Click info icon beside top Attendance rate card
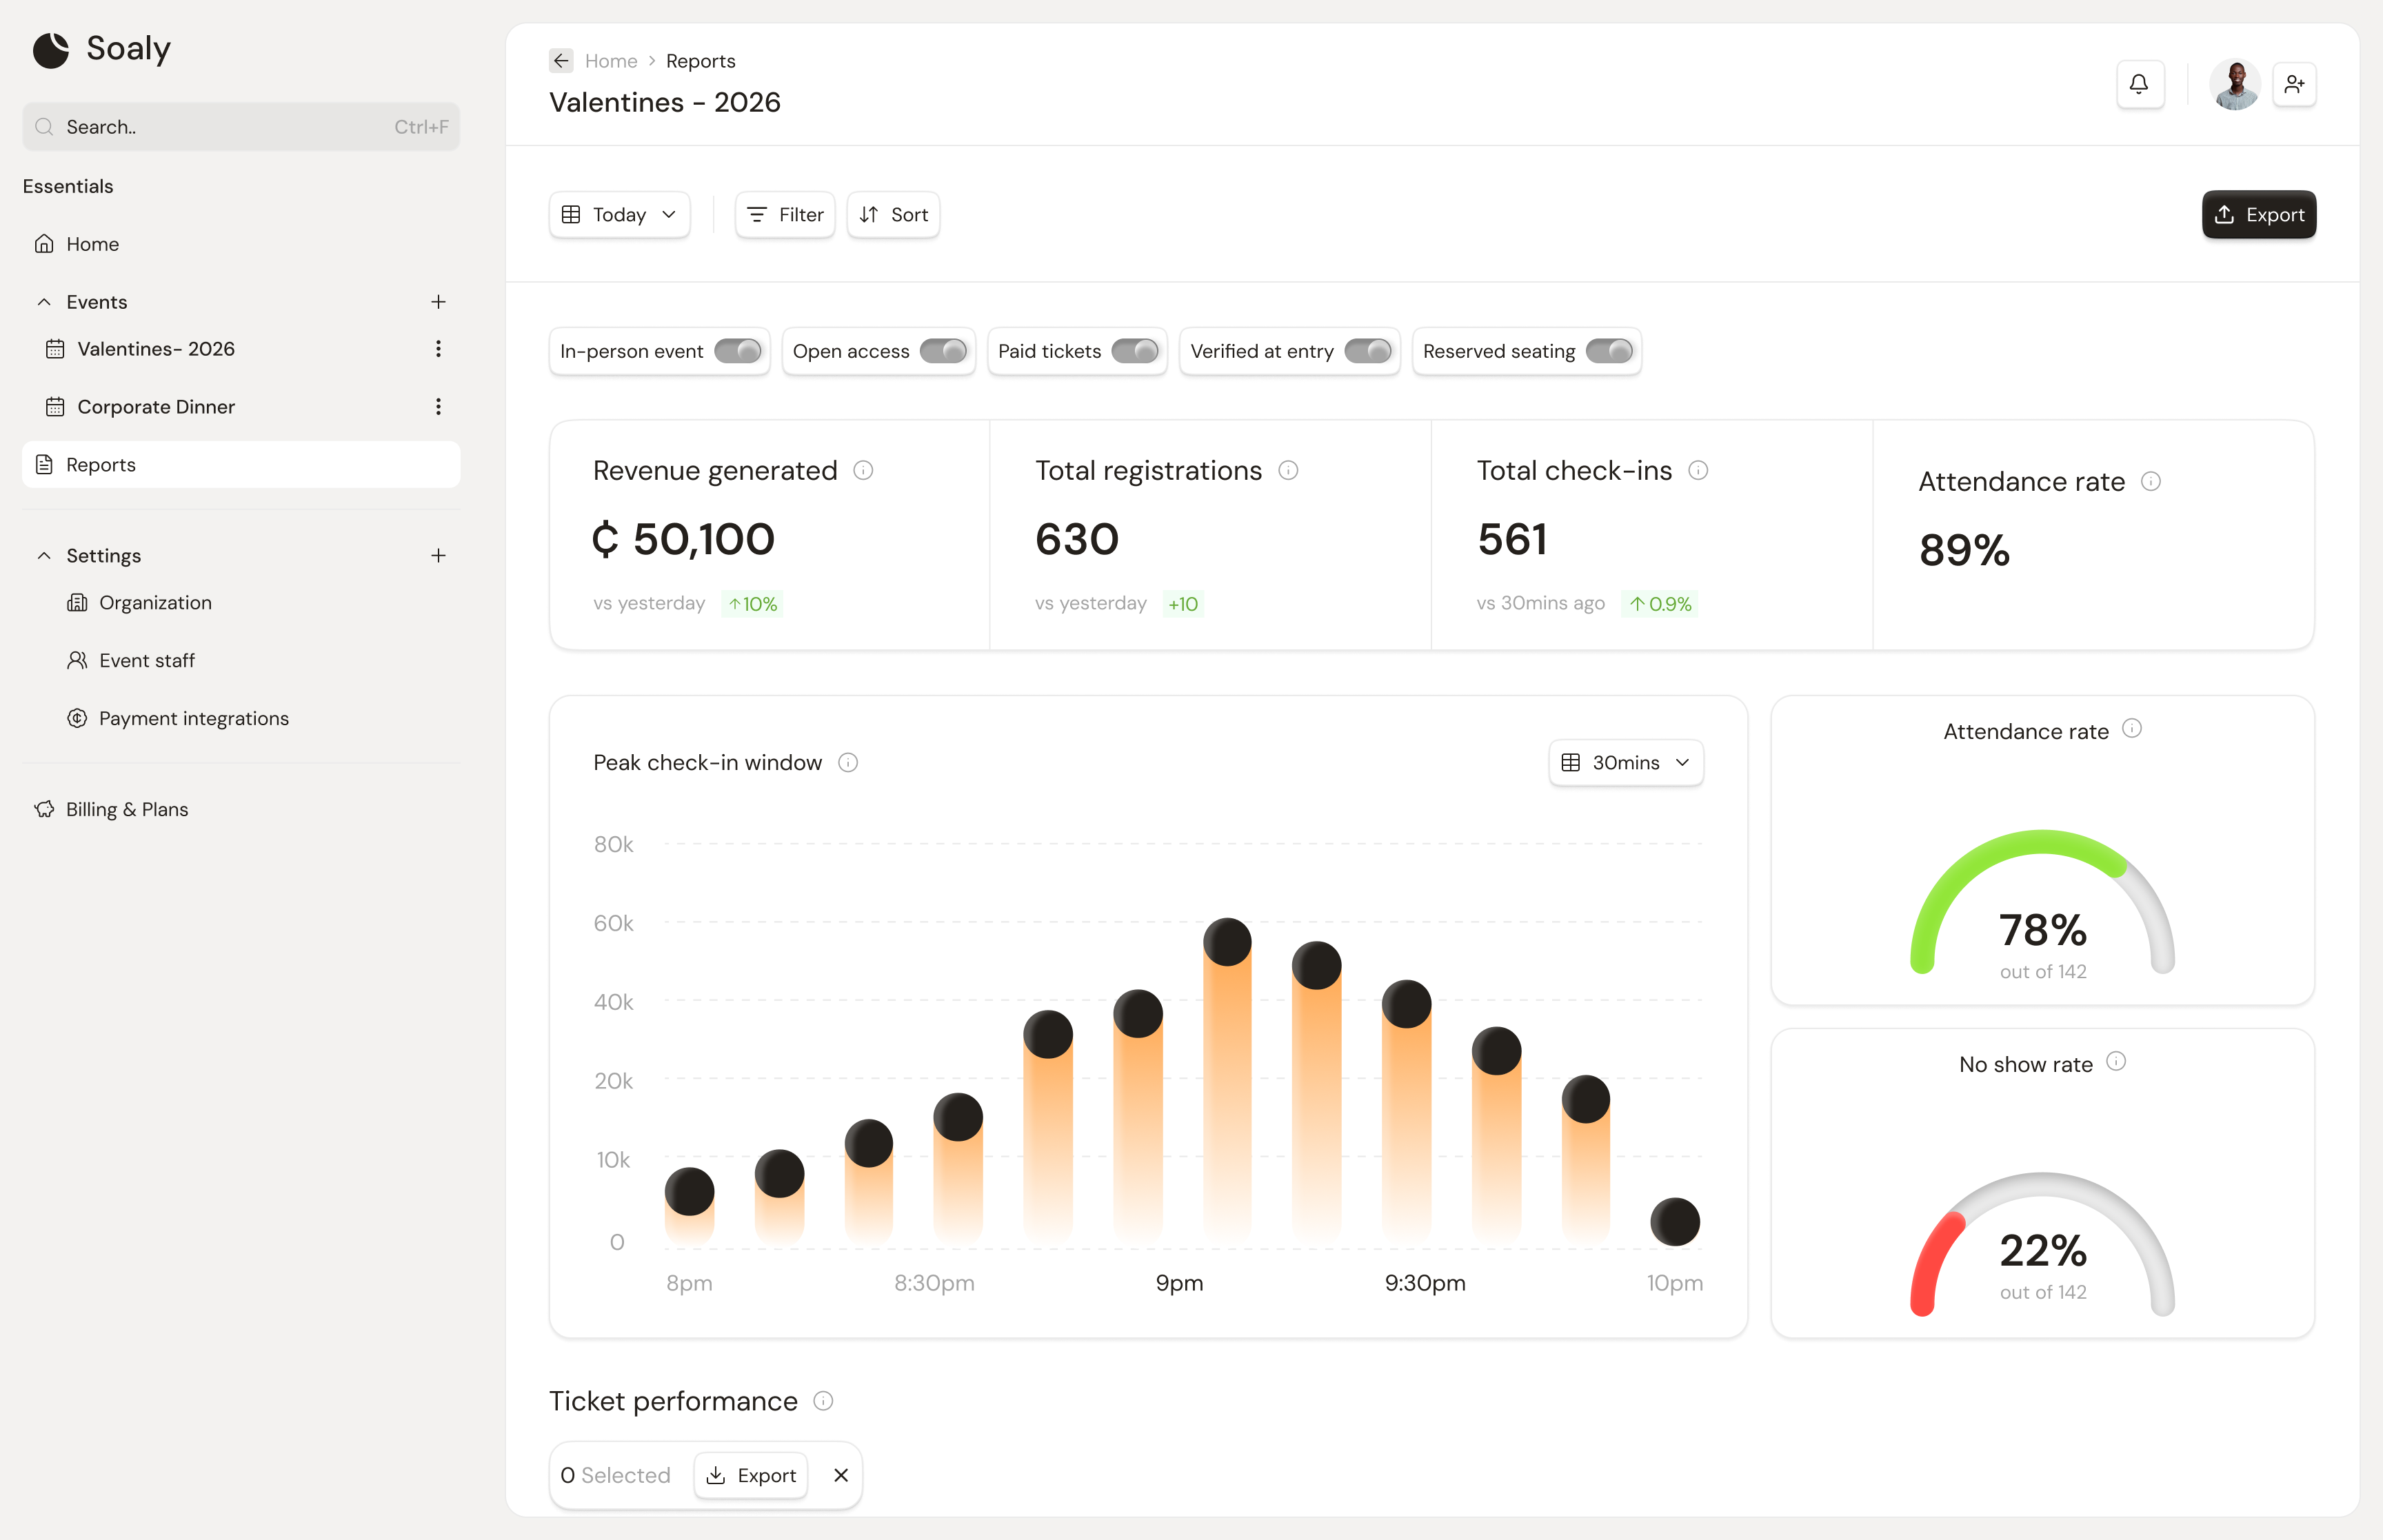The image size is (2383, 1540). click(2151, 482)
